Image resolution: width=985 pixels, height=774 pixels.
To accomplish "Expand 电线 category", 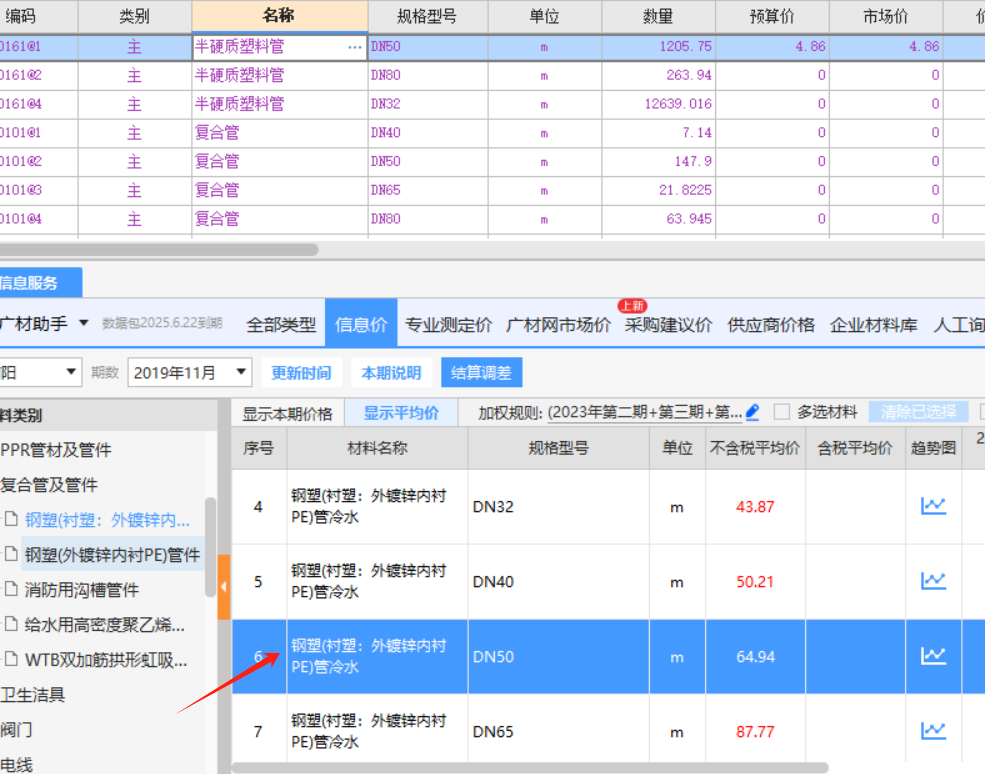I will tap(16, 765).
